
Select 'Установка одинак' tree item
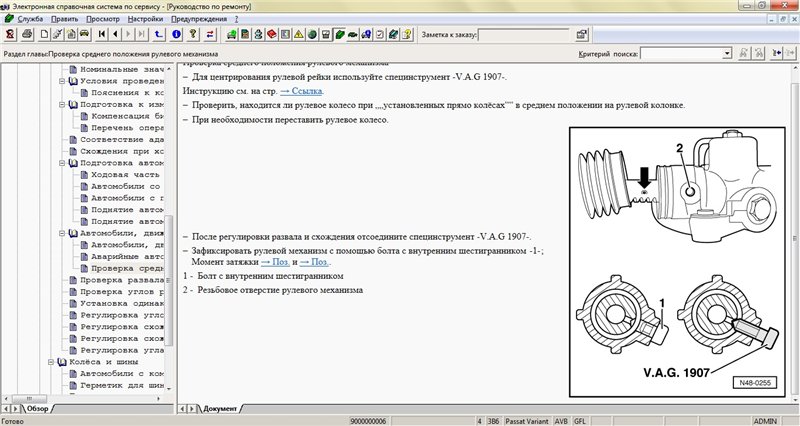[122, 304]
